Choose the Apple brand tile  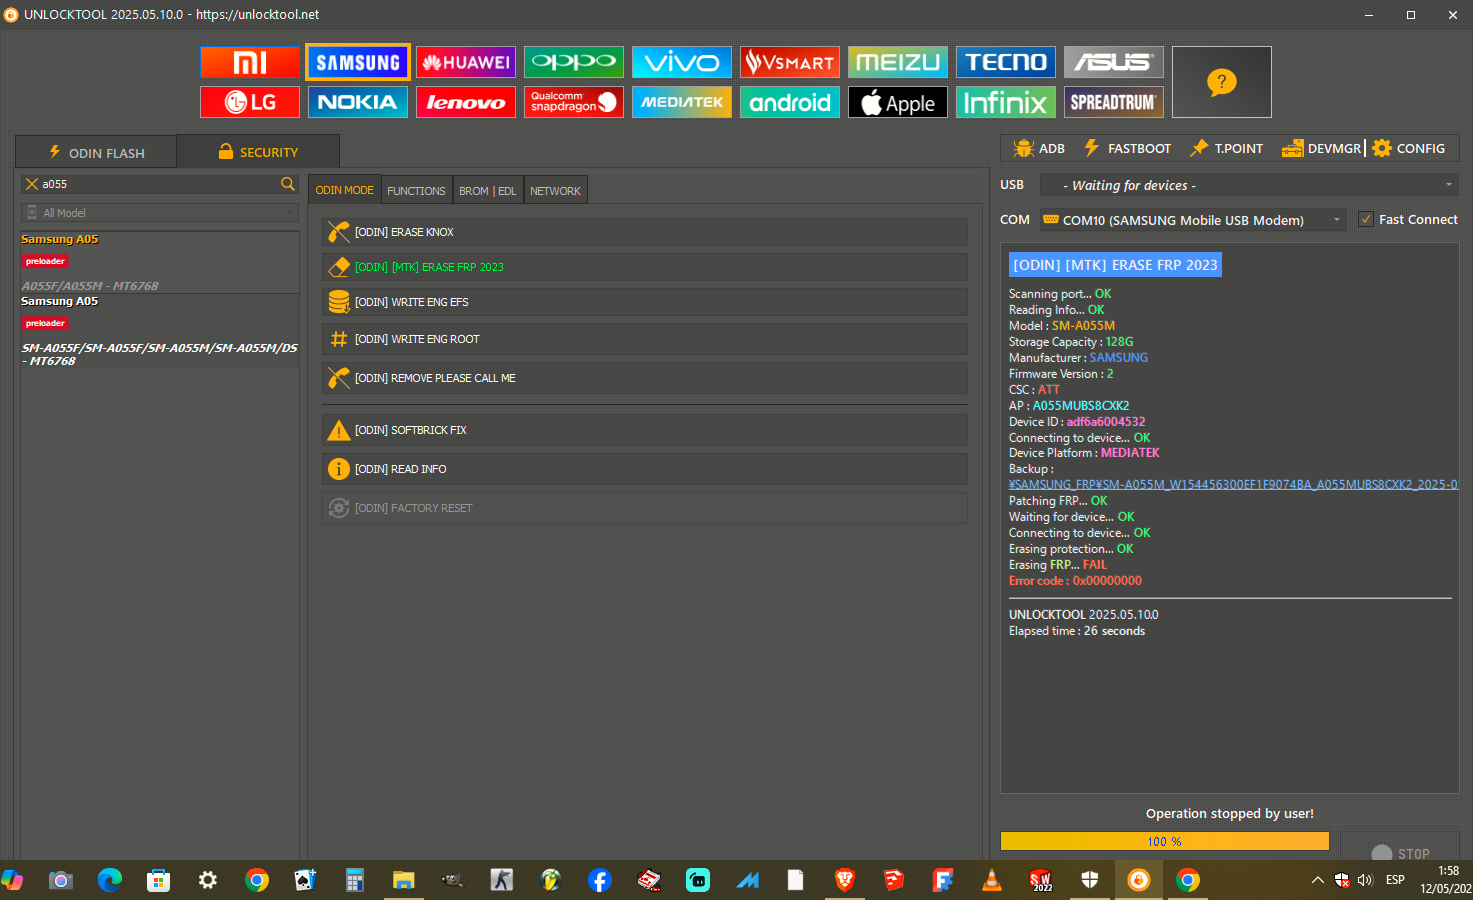898,102
